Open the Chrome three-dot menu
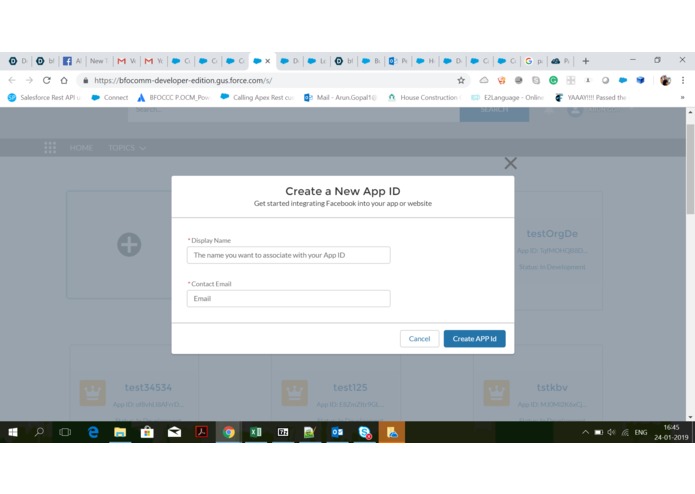 point(683,80)
